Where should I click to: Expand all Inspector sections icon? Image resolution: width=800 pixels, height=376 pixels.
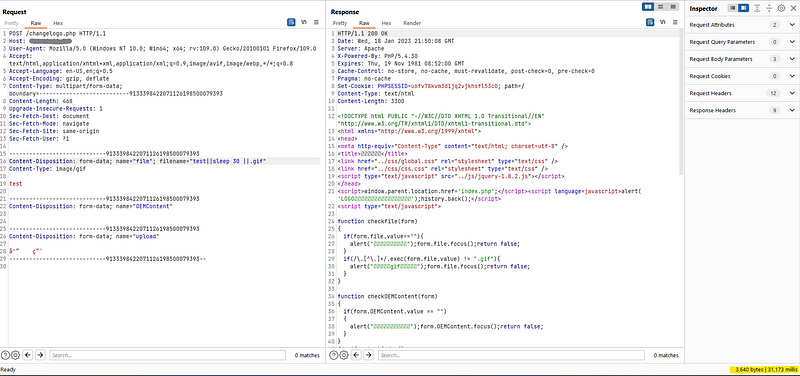pyautogui.click(x=758, y=8)
